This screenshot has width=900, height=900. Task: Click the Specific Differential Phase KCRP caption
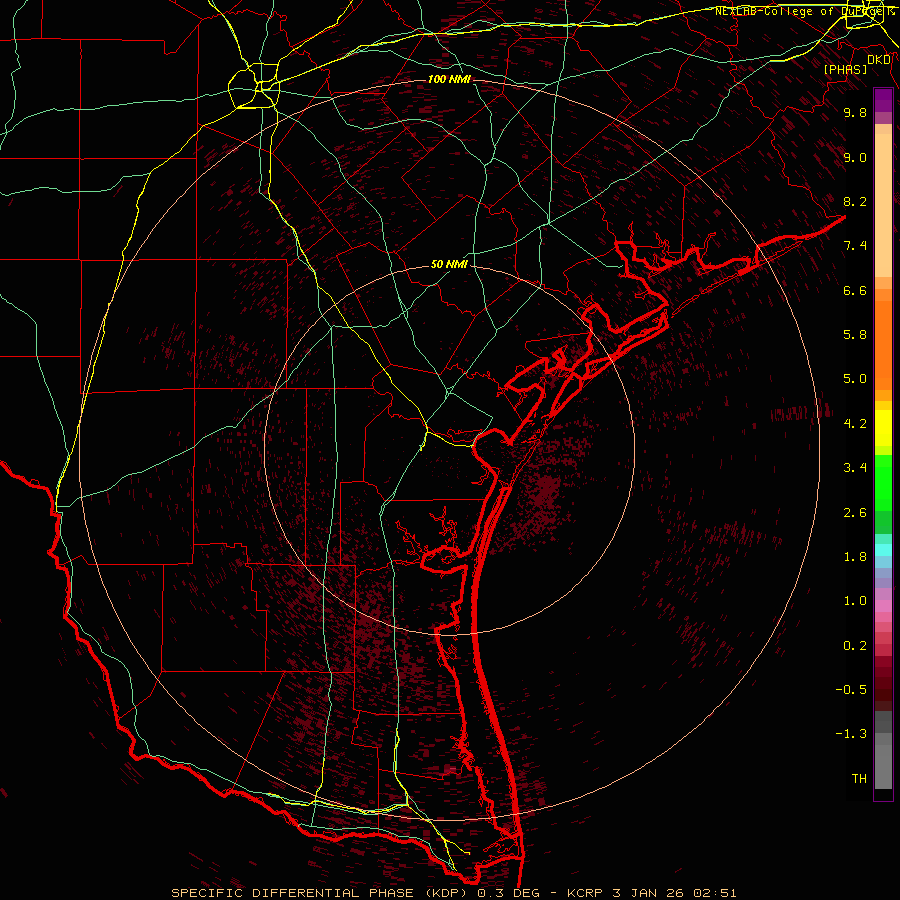(454, 893)
